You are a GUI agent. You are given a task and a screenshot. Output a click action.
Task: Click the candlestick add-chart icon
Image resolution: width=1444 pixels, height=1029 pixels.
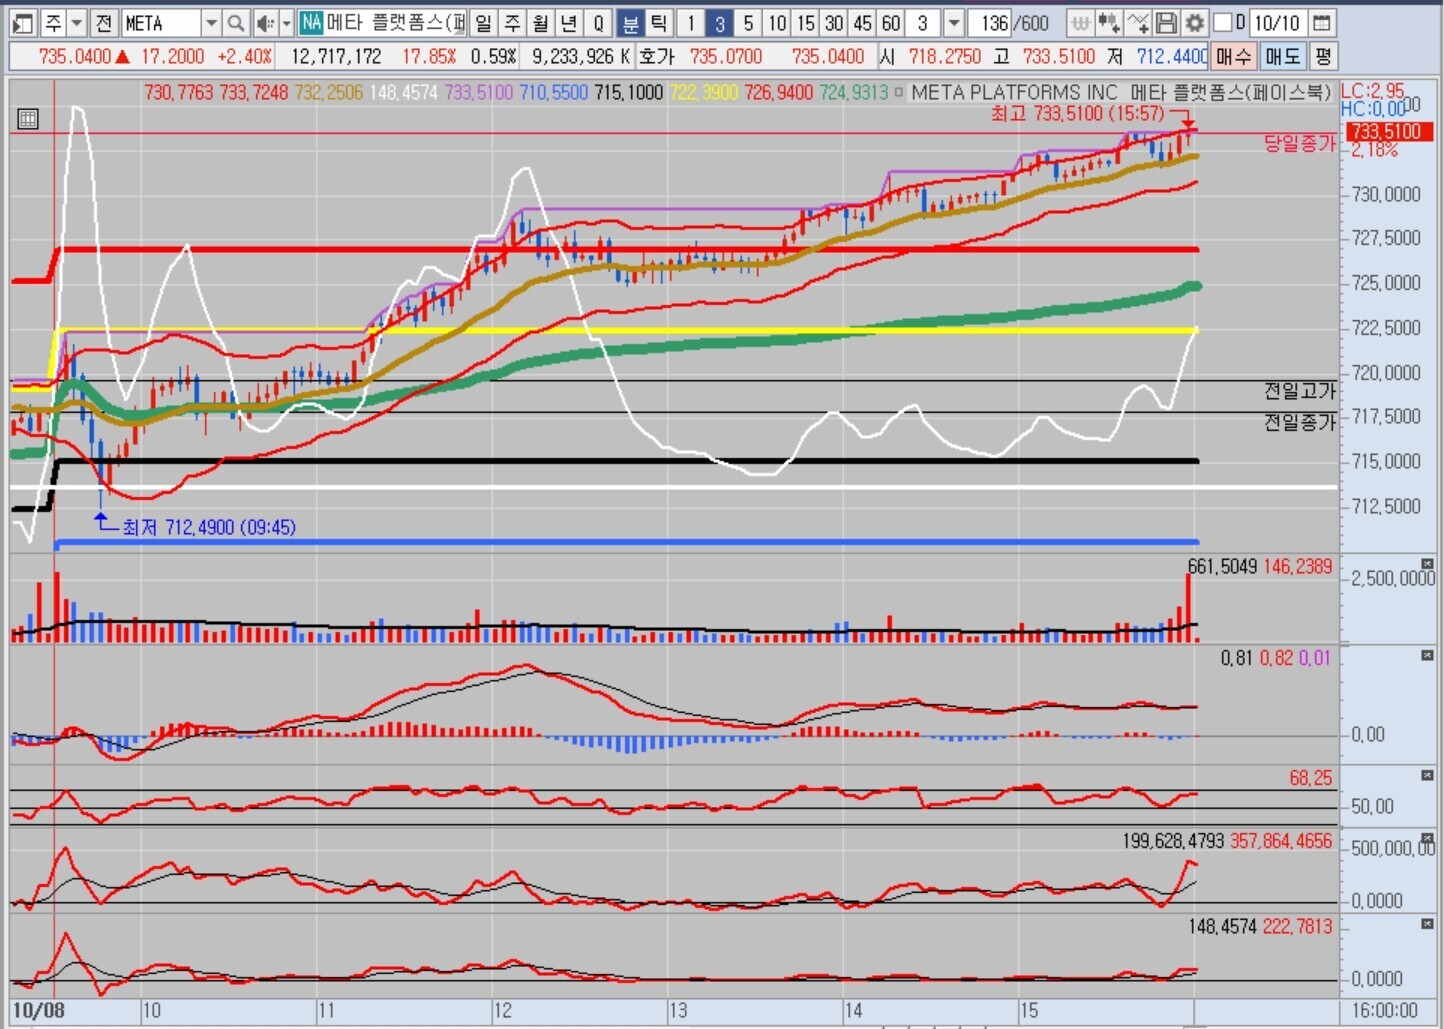tap(1108, 22)
